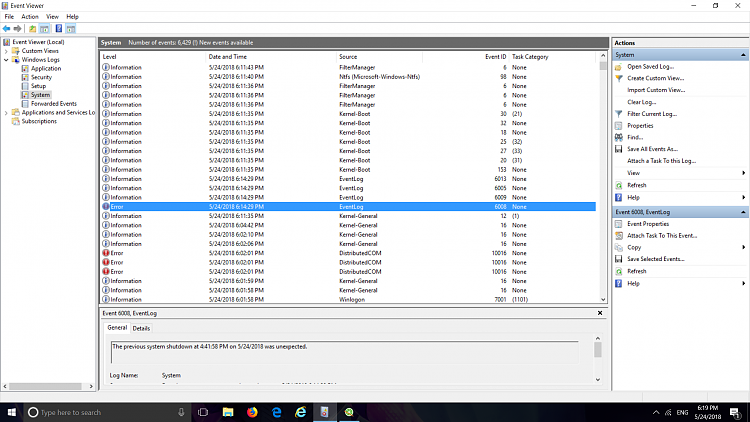Click the red error icon at 6:02:01 PM first DistributedCOM row
Screen dimensions: 750x422
point(106,253)
